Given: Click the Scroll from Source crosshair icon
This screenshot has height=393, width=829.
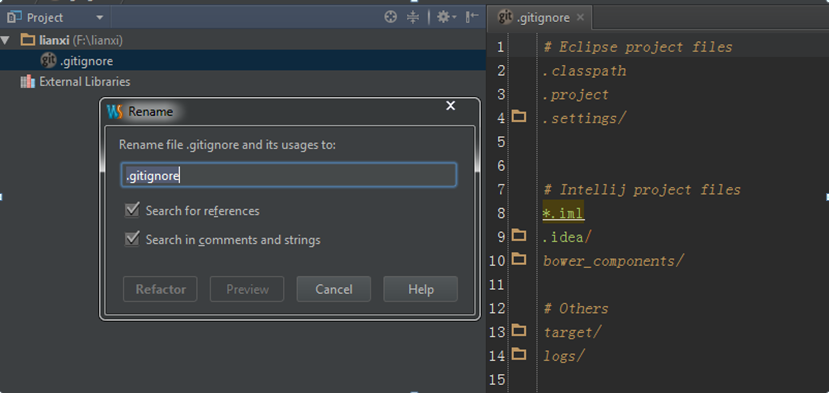Looking at the screenshot, I should coord(390,17).
